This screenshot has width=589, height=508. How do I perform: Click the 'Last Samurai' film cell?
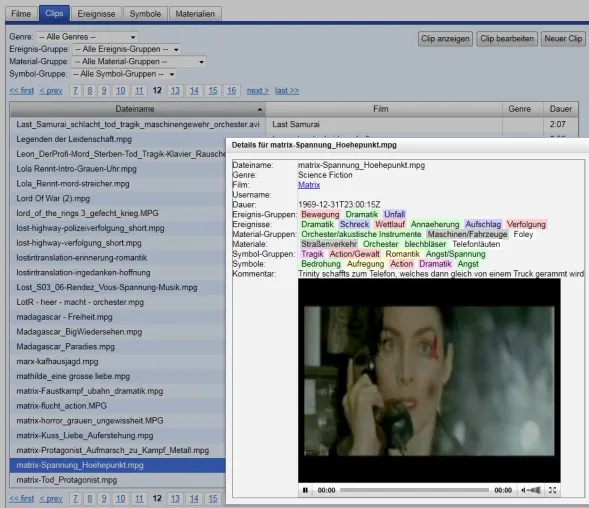[x=384, y=124]
